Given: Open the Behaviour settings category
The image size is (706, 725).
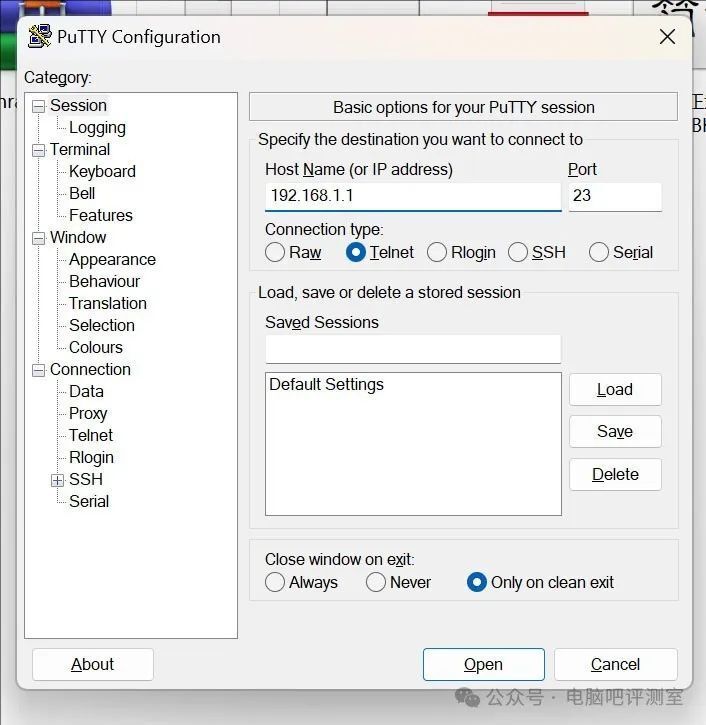Looking at the screenshot, I should (x=104, y=281).
